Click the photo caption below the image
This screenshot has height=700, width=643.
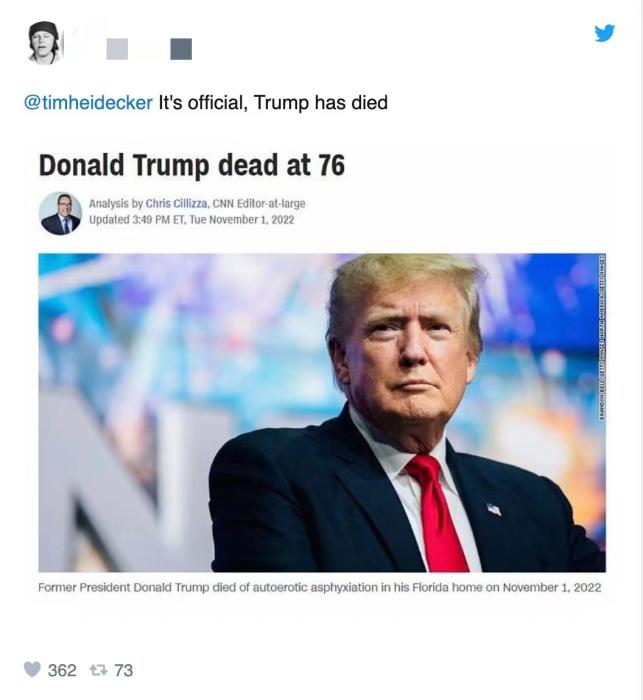coord(319,587)
